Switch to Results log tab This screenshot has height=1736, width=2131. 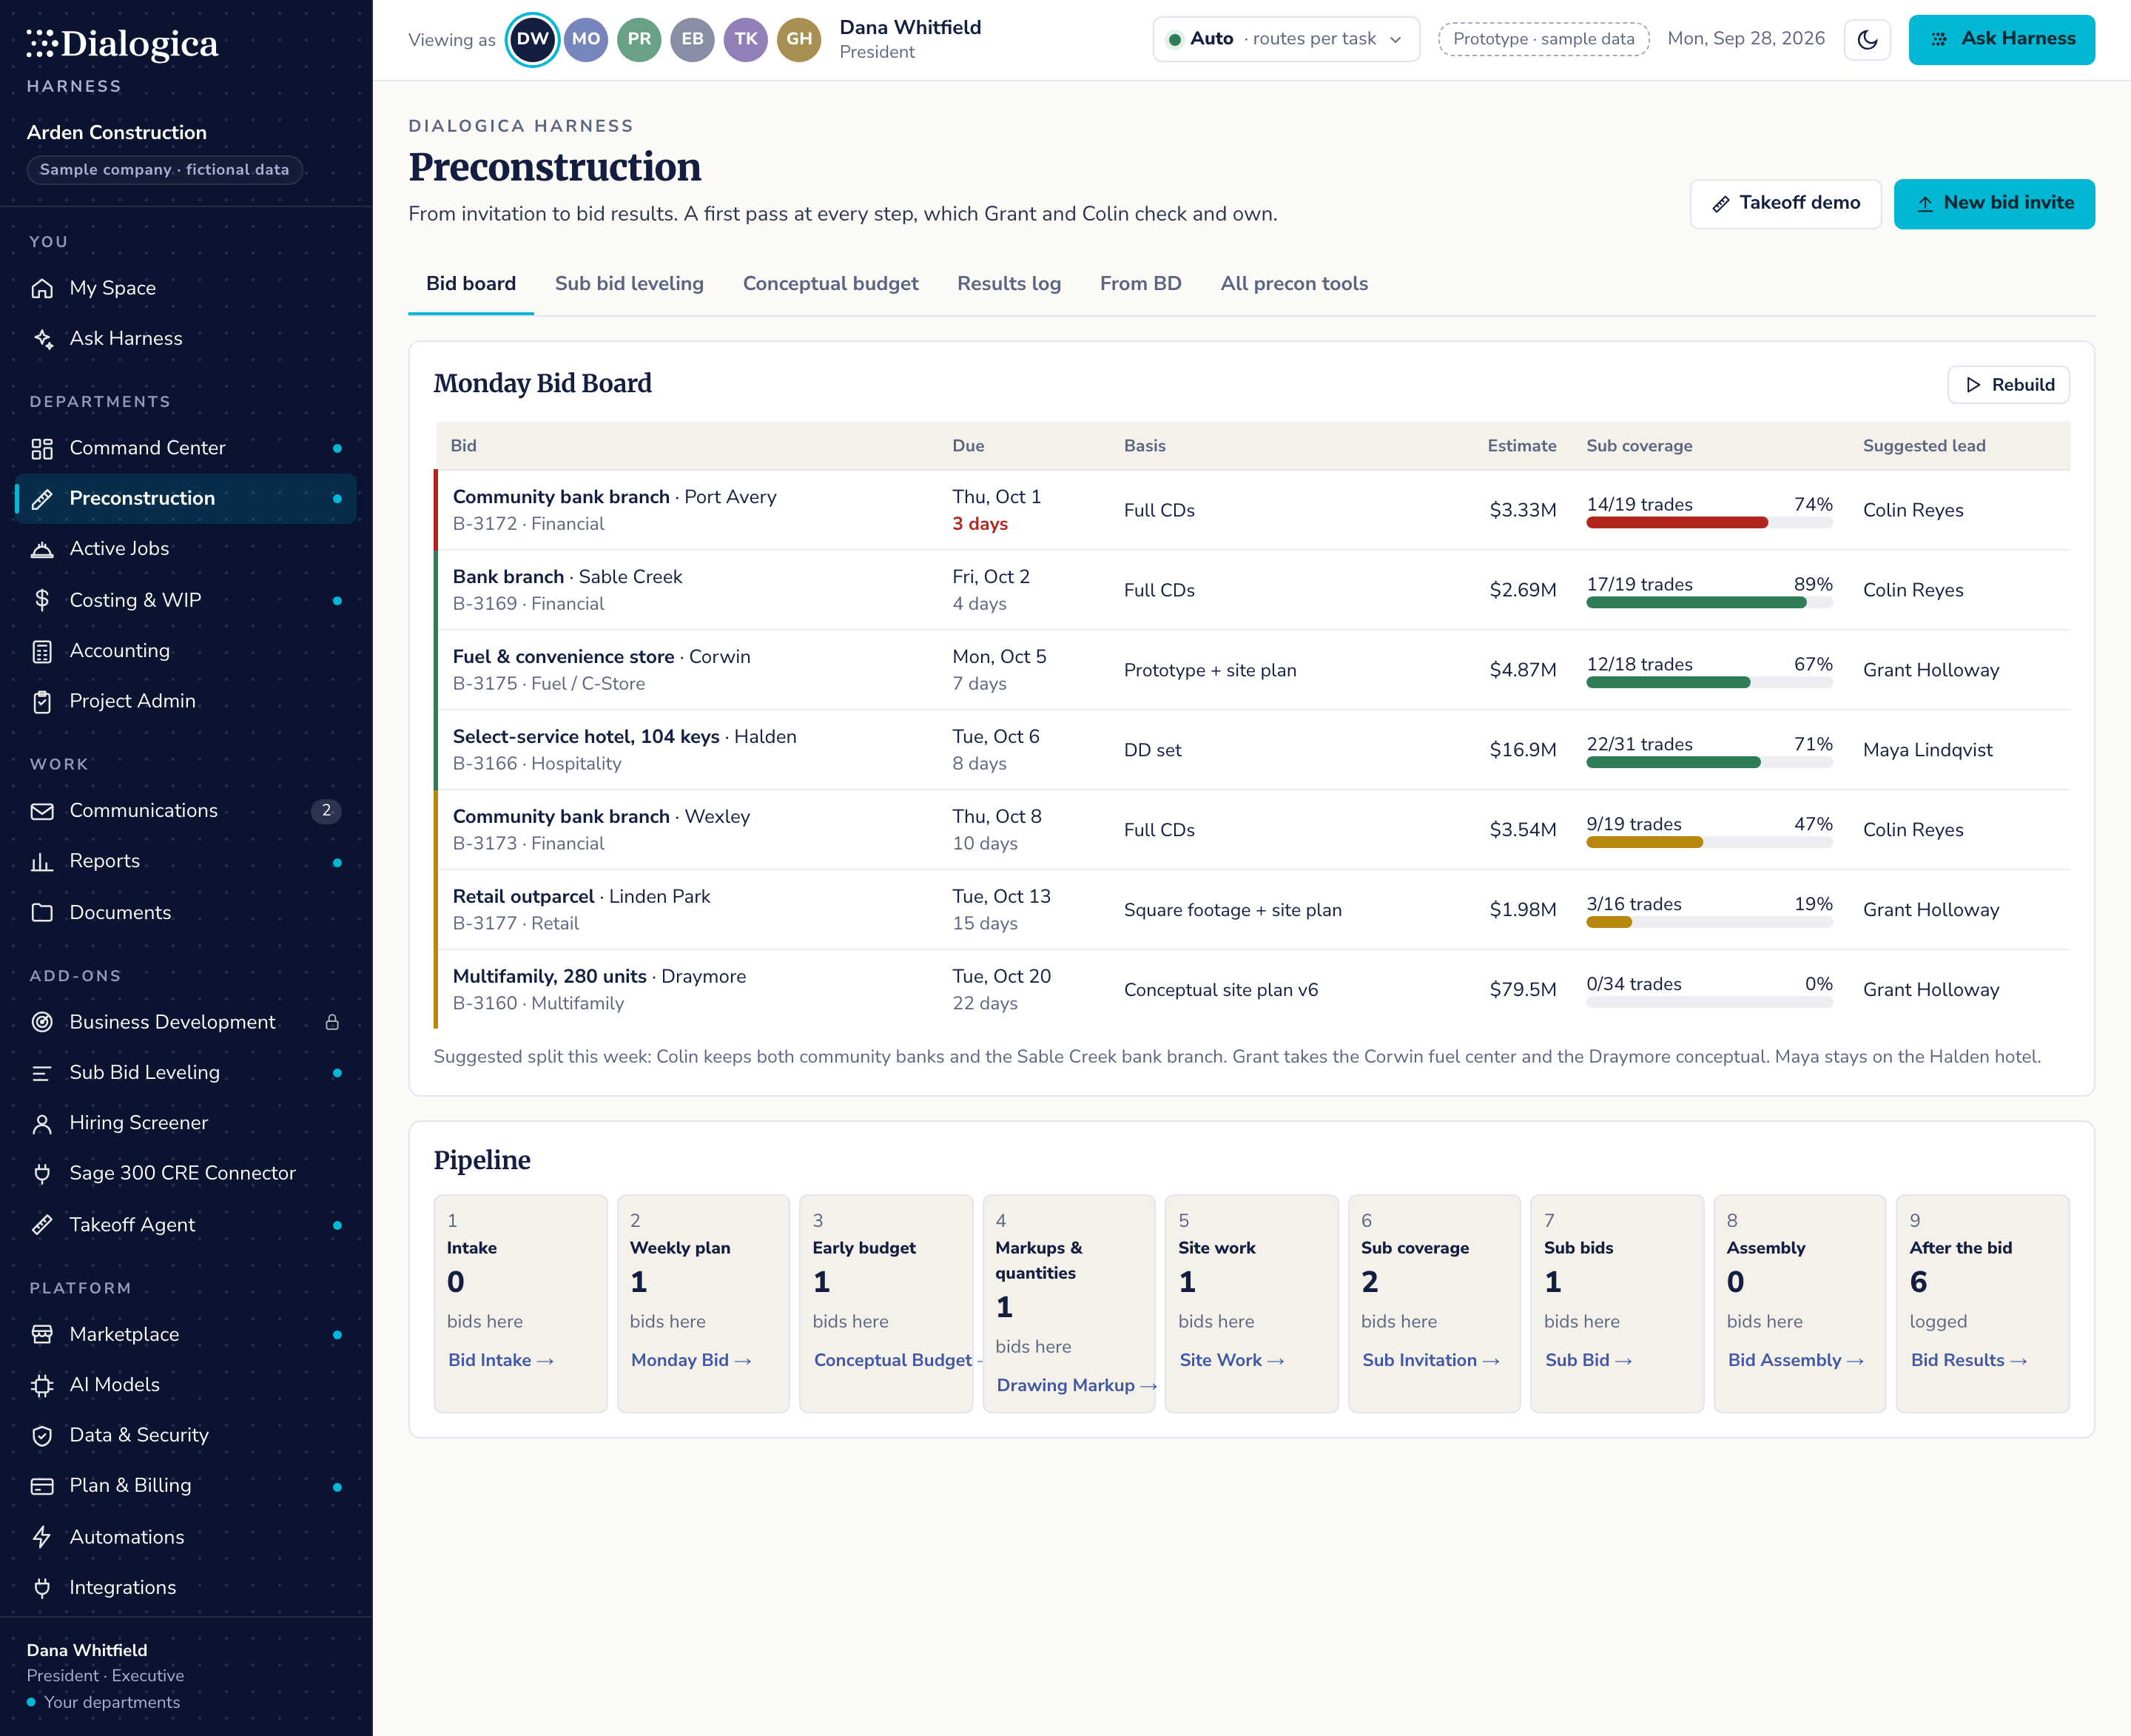[1008, 284]
